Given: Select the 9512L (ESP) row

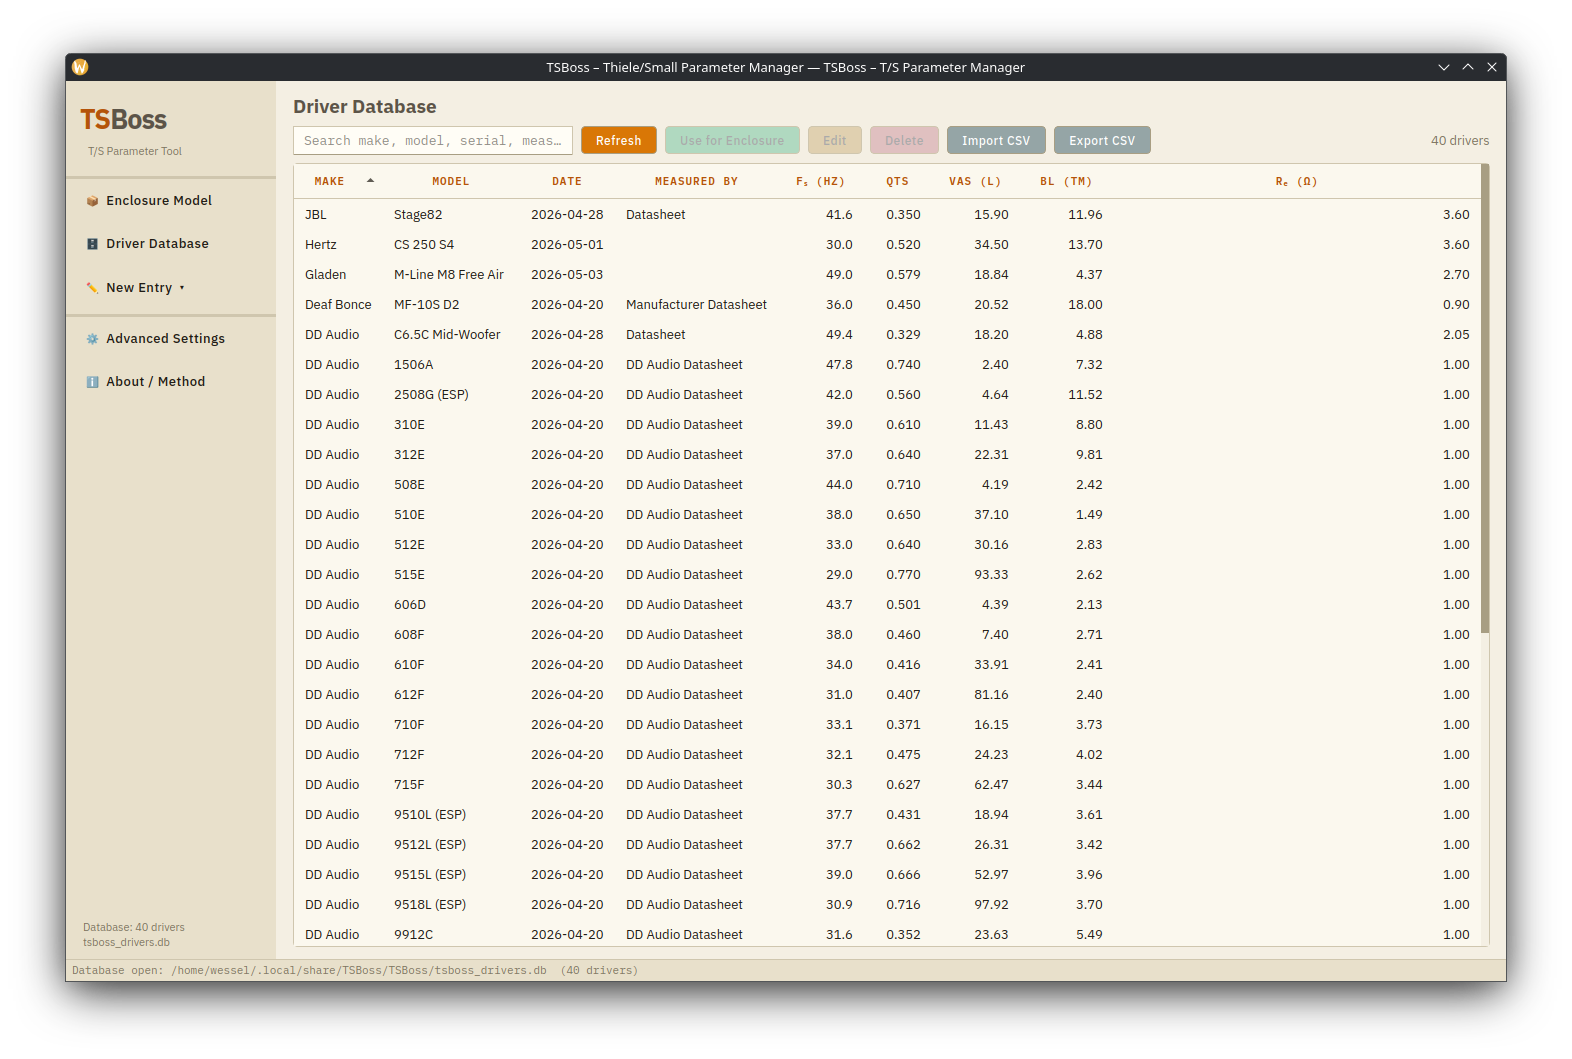Looking at the screenshot, I should (x=887, y=845).
